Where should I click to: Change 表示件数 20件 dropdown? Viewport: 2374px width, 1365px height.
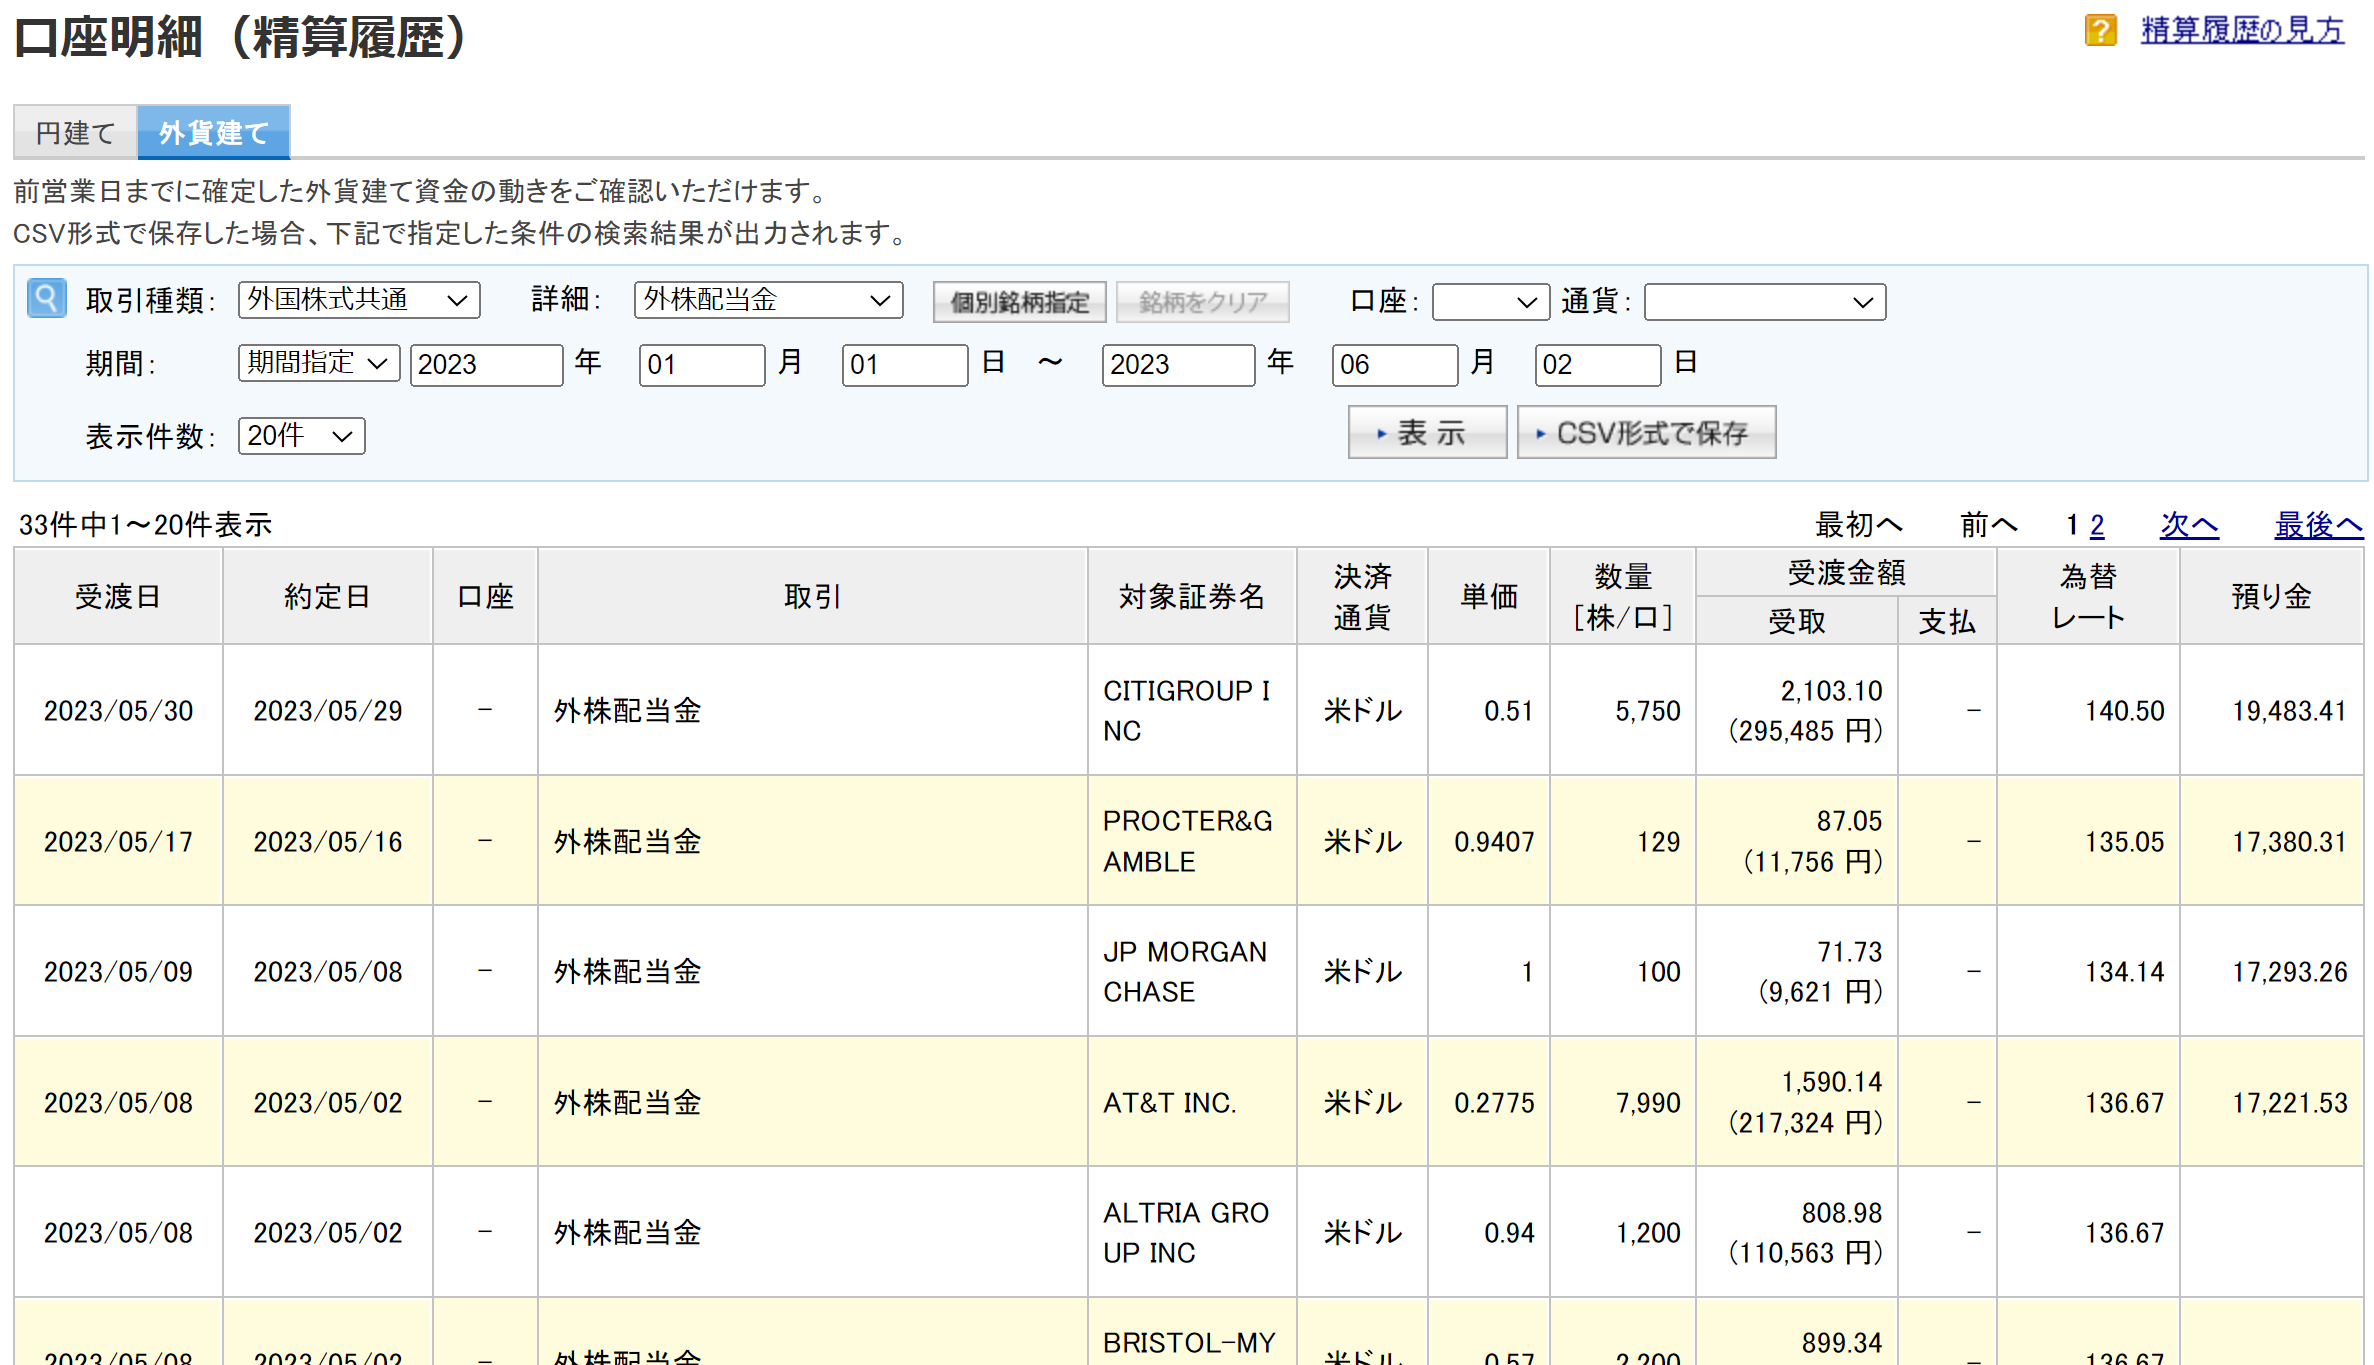[x=301, y=436]
